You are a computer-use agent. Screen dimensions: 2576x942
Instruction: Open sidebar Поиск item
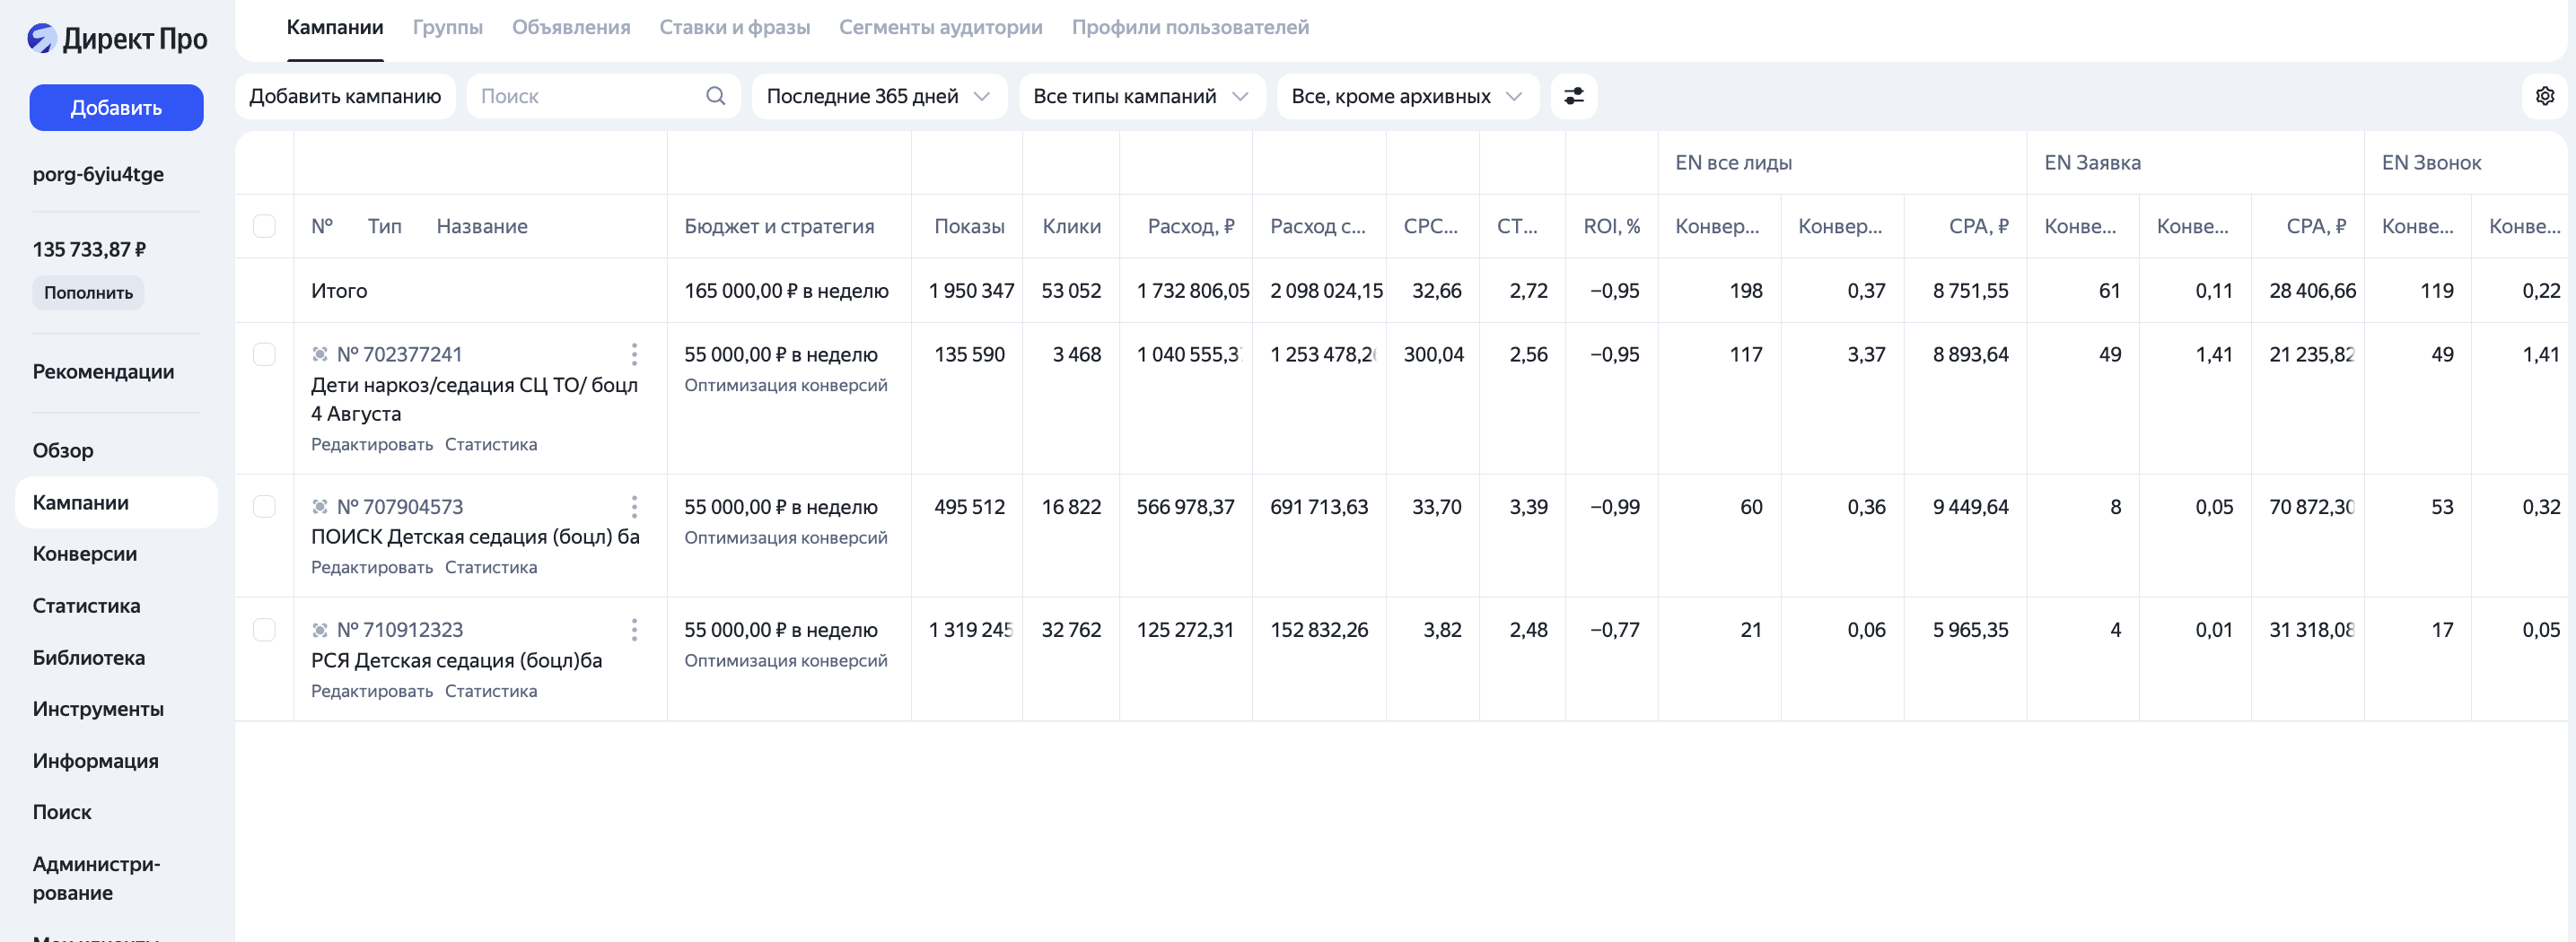click(62, 812)
